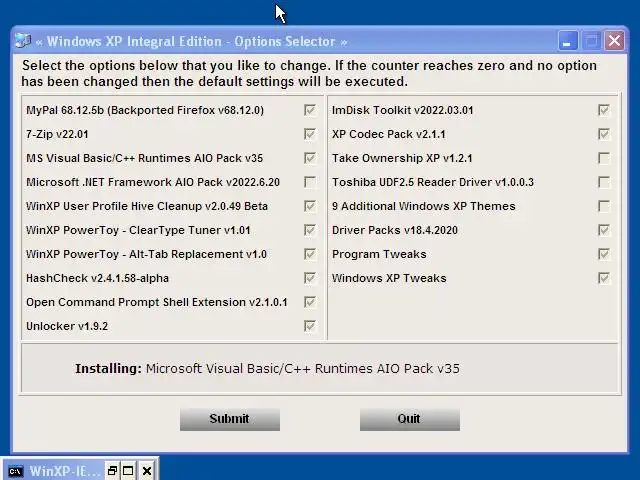Viewport: 640px width, 480px height.
Task: Click 'WinXP PowerToy - Alt-Tab Replacement v1.0' label
Action: 146,254
